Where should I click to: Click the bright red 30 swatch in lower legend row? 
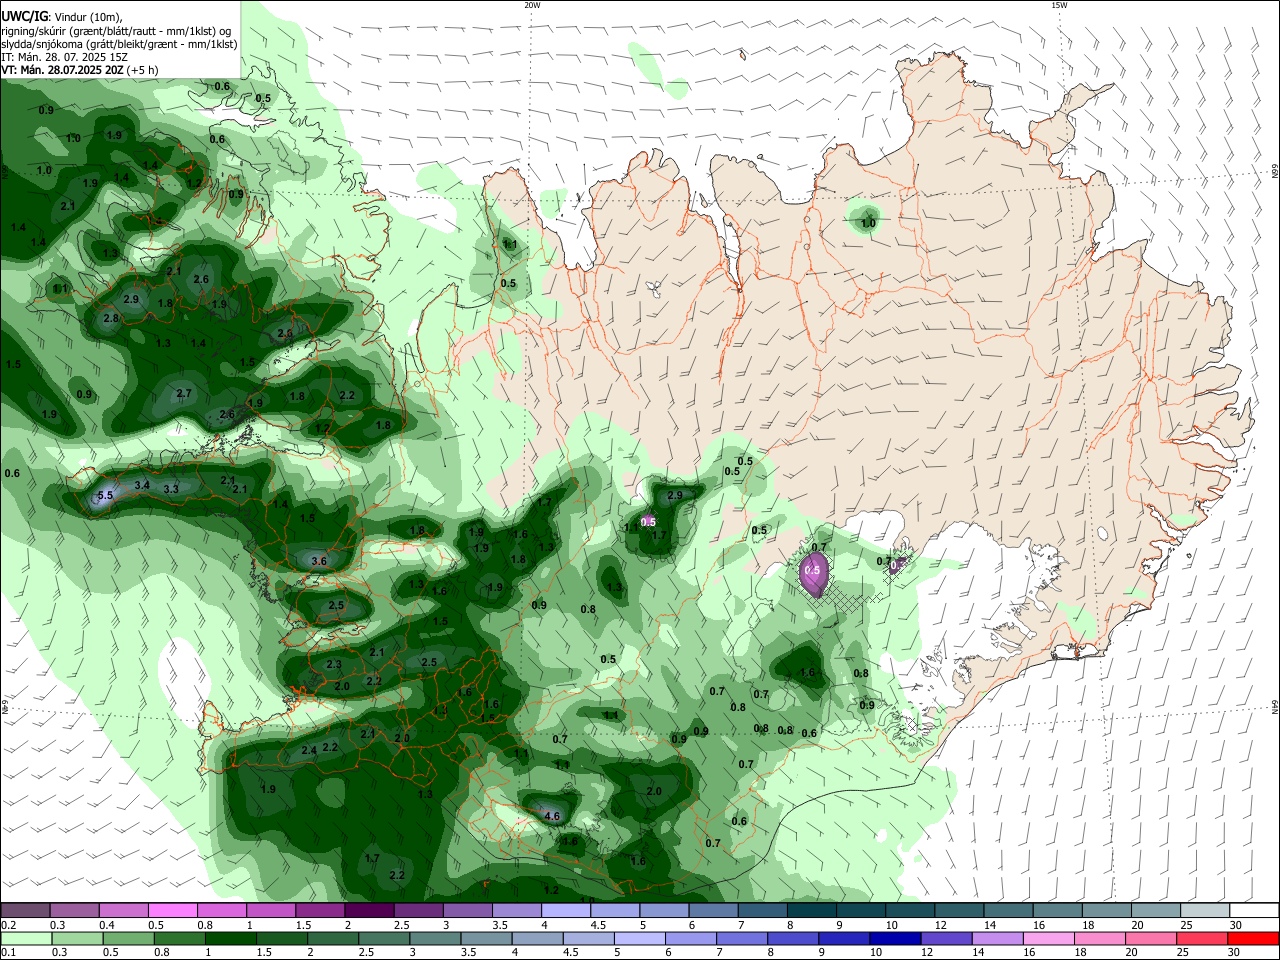point(1252,938)
